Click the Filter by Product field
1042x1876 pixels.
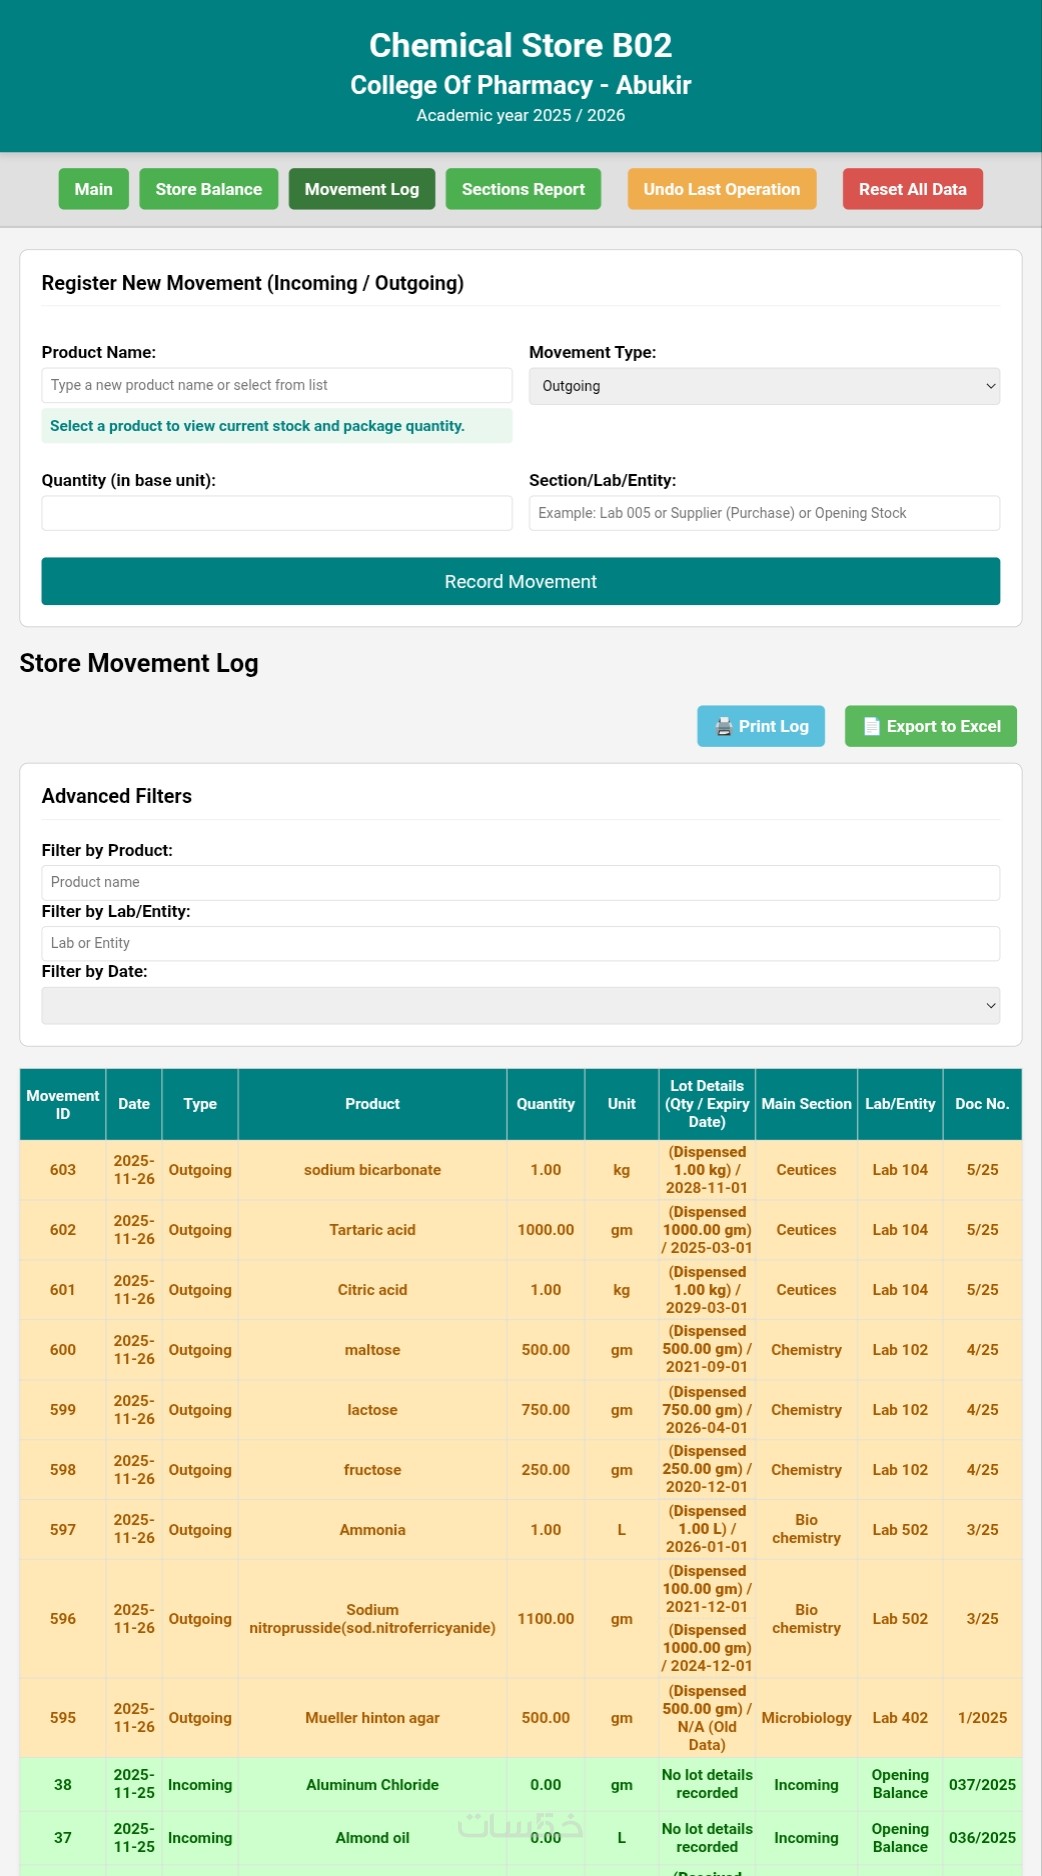520,883
